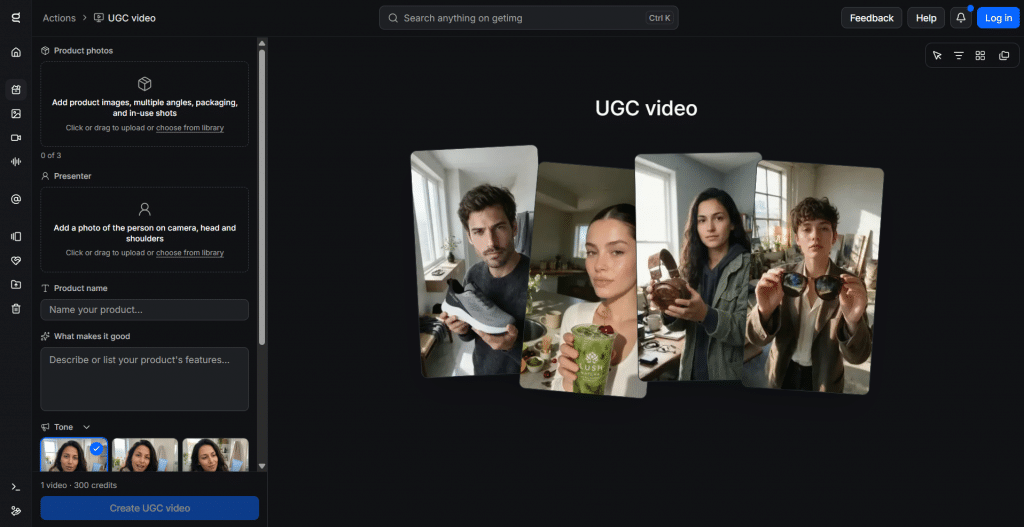This screenshot has height=527, width=1024.
Task: Click the product photos upload drop zone text
Action: [x=144, y=108]
